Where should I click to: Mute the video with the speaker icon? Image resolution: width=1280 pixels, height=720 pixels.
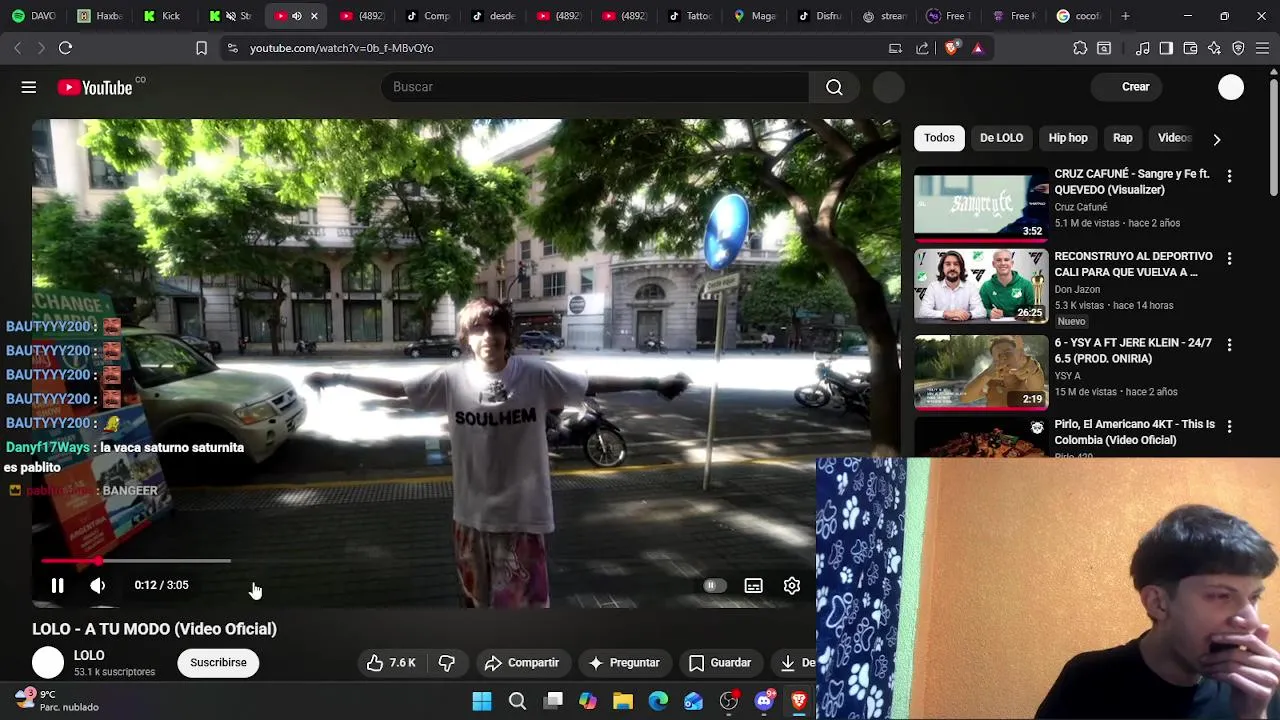97,586
